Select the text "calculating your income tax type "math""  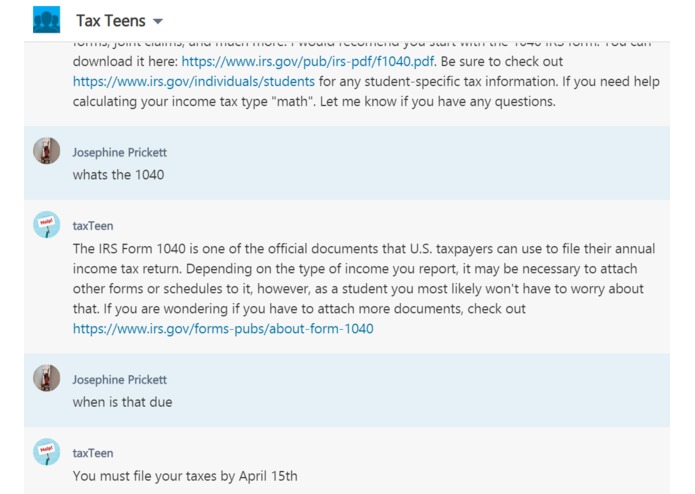point(193,101)
